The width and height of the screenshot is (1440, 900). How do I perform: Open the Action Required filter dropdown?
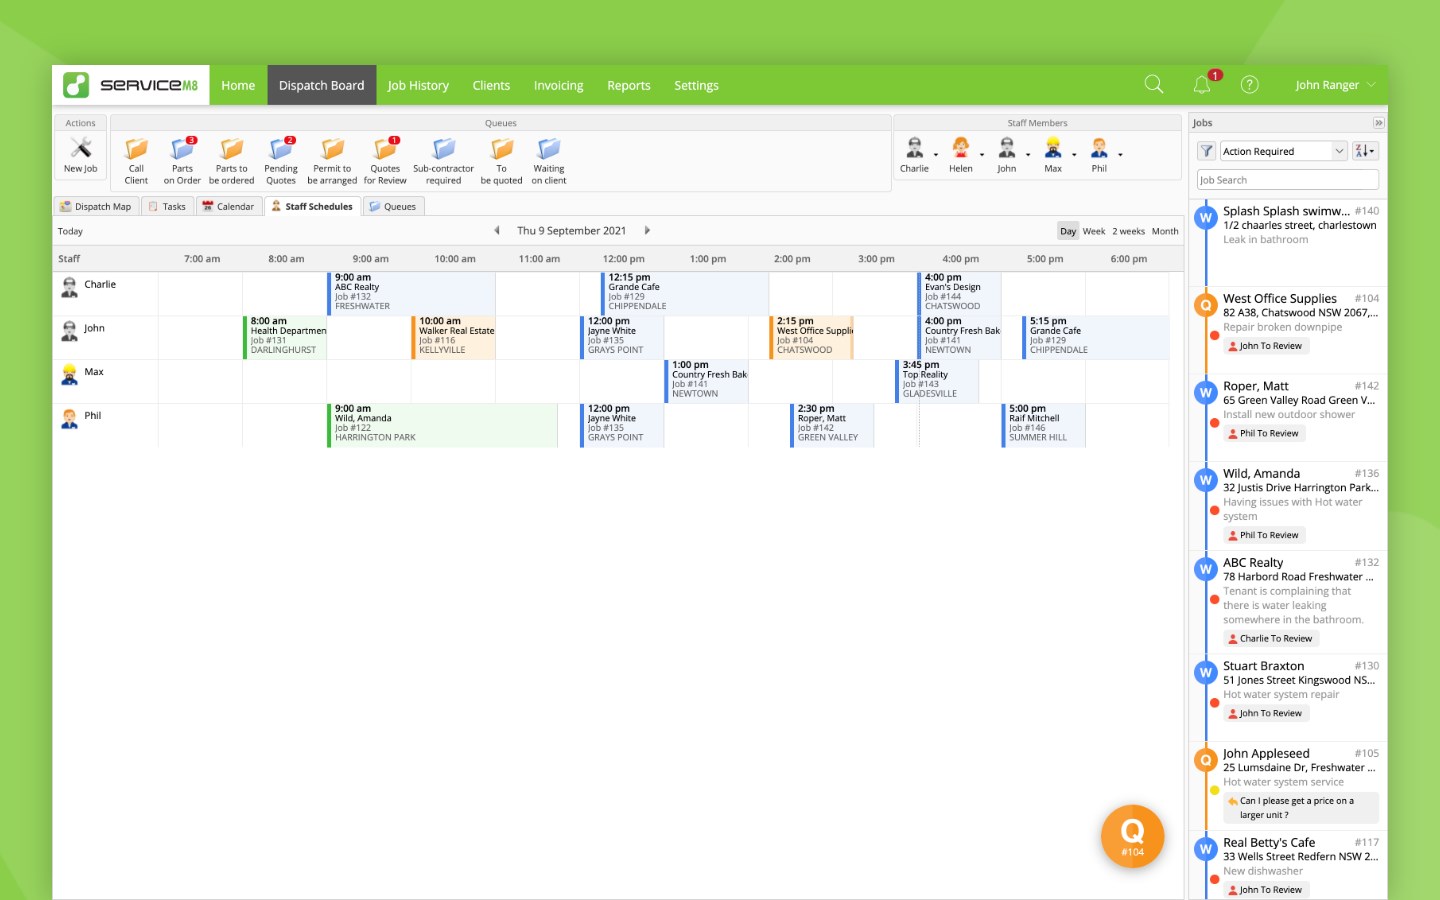1283,151
